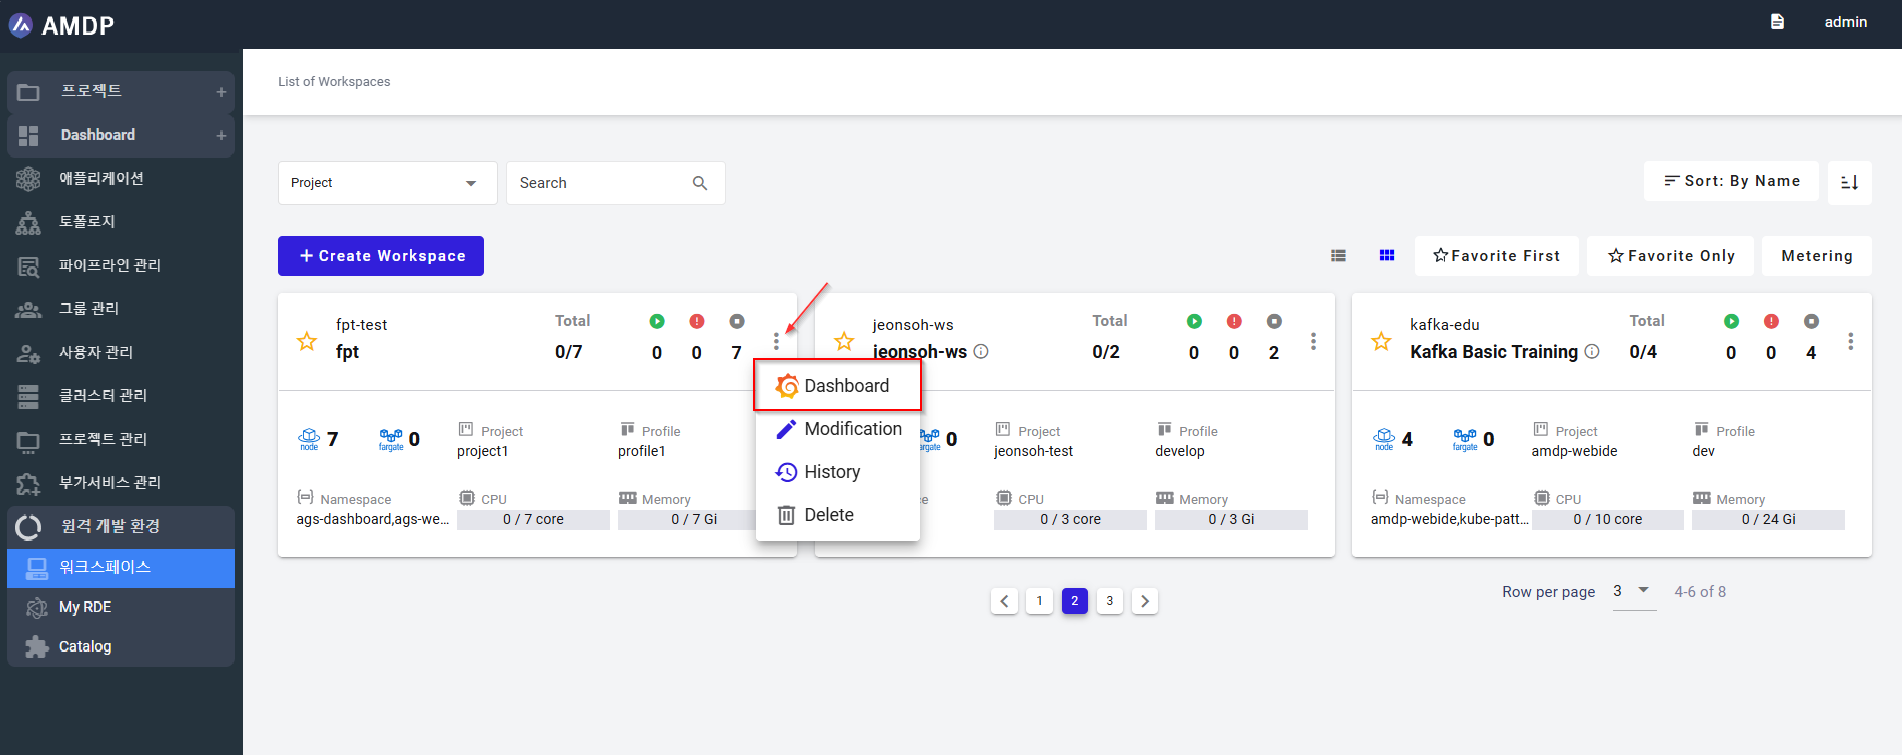Go to next page arrow
1902x755 pixels.
(1144, 601)
